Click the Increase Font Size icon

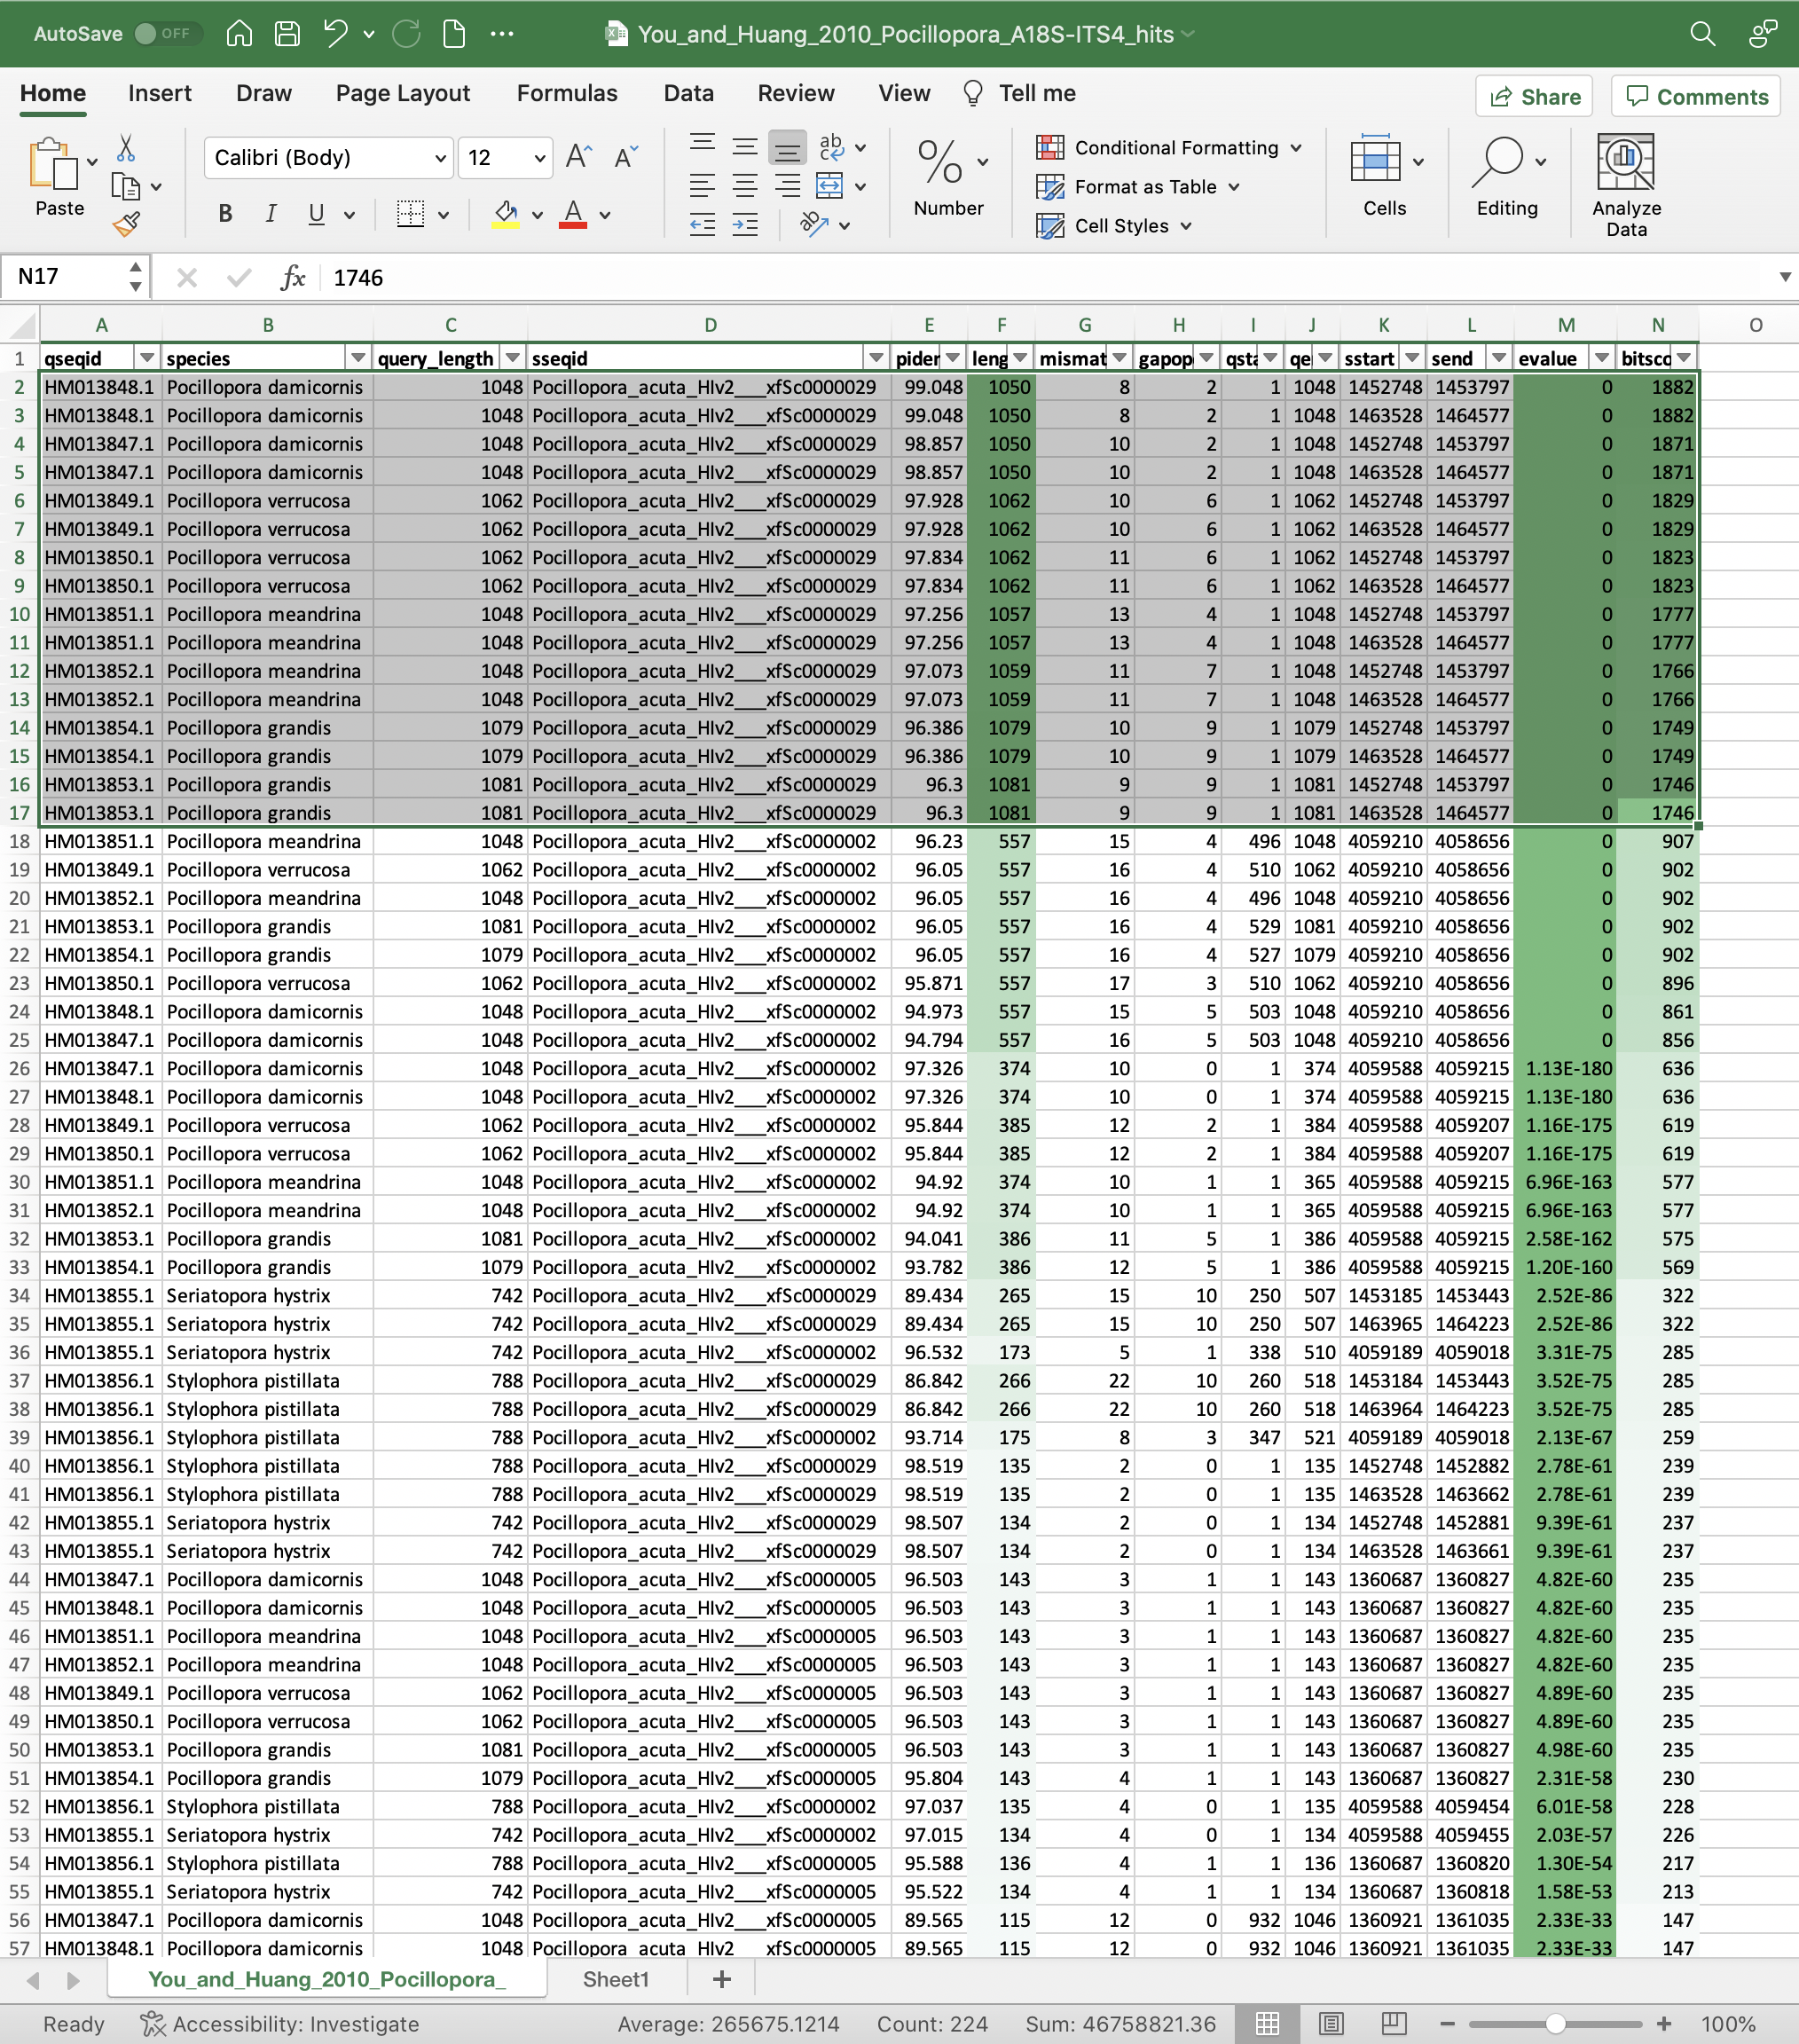(578, 157)
